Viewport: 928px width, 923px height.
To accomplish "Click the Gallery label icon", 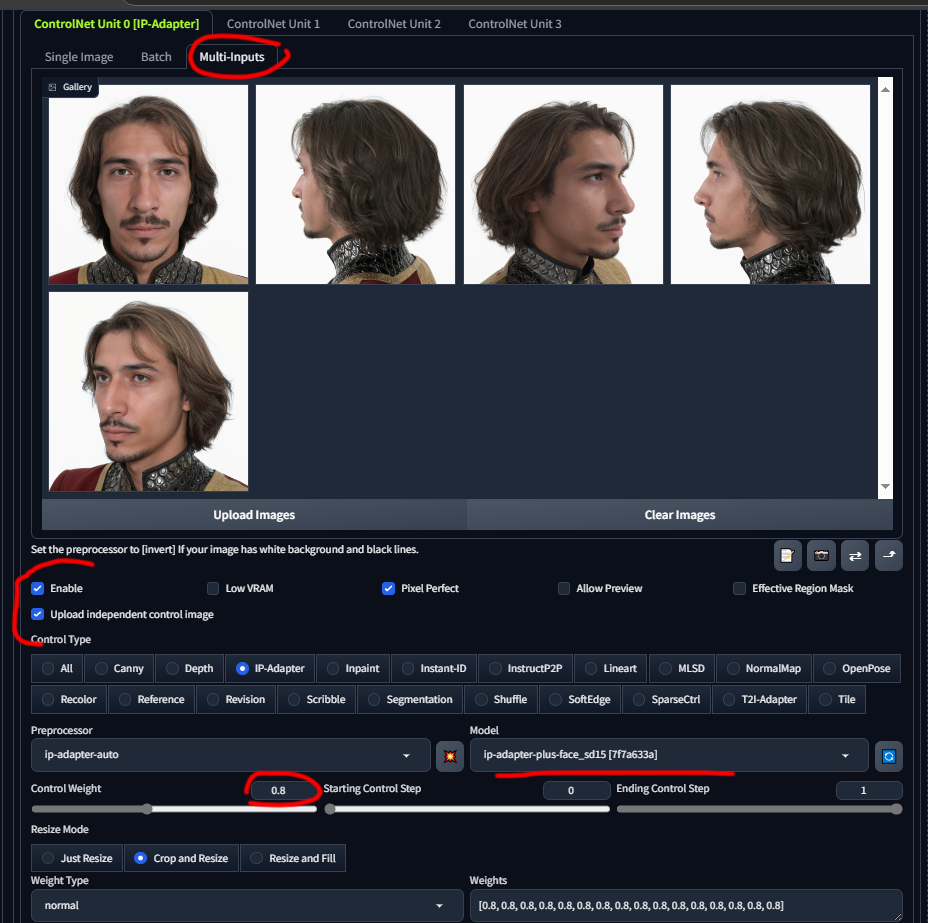I will pos(52,87).
